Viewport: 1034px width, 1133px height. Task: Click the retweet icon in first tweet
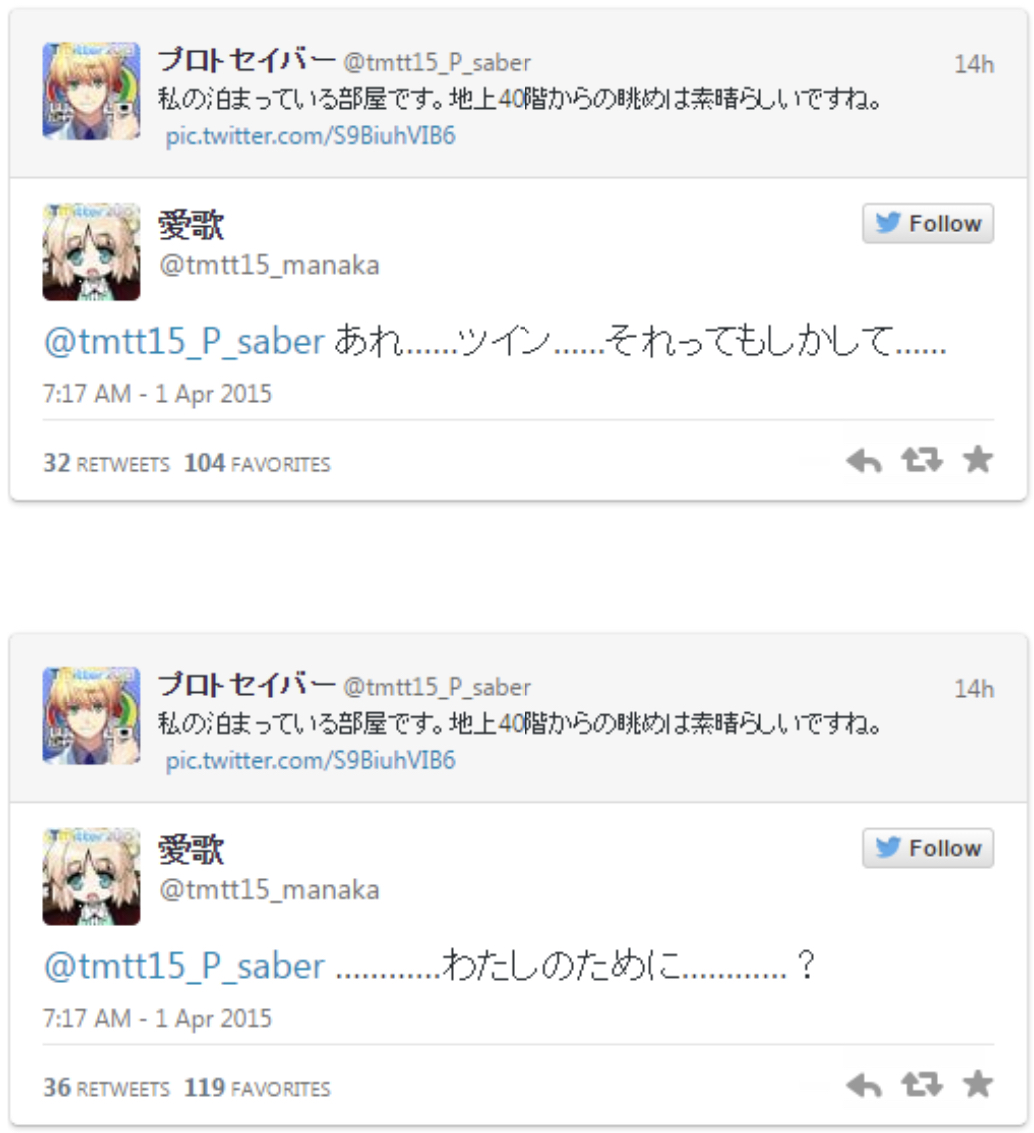click(921, 460)
